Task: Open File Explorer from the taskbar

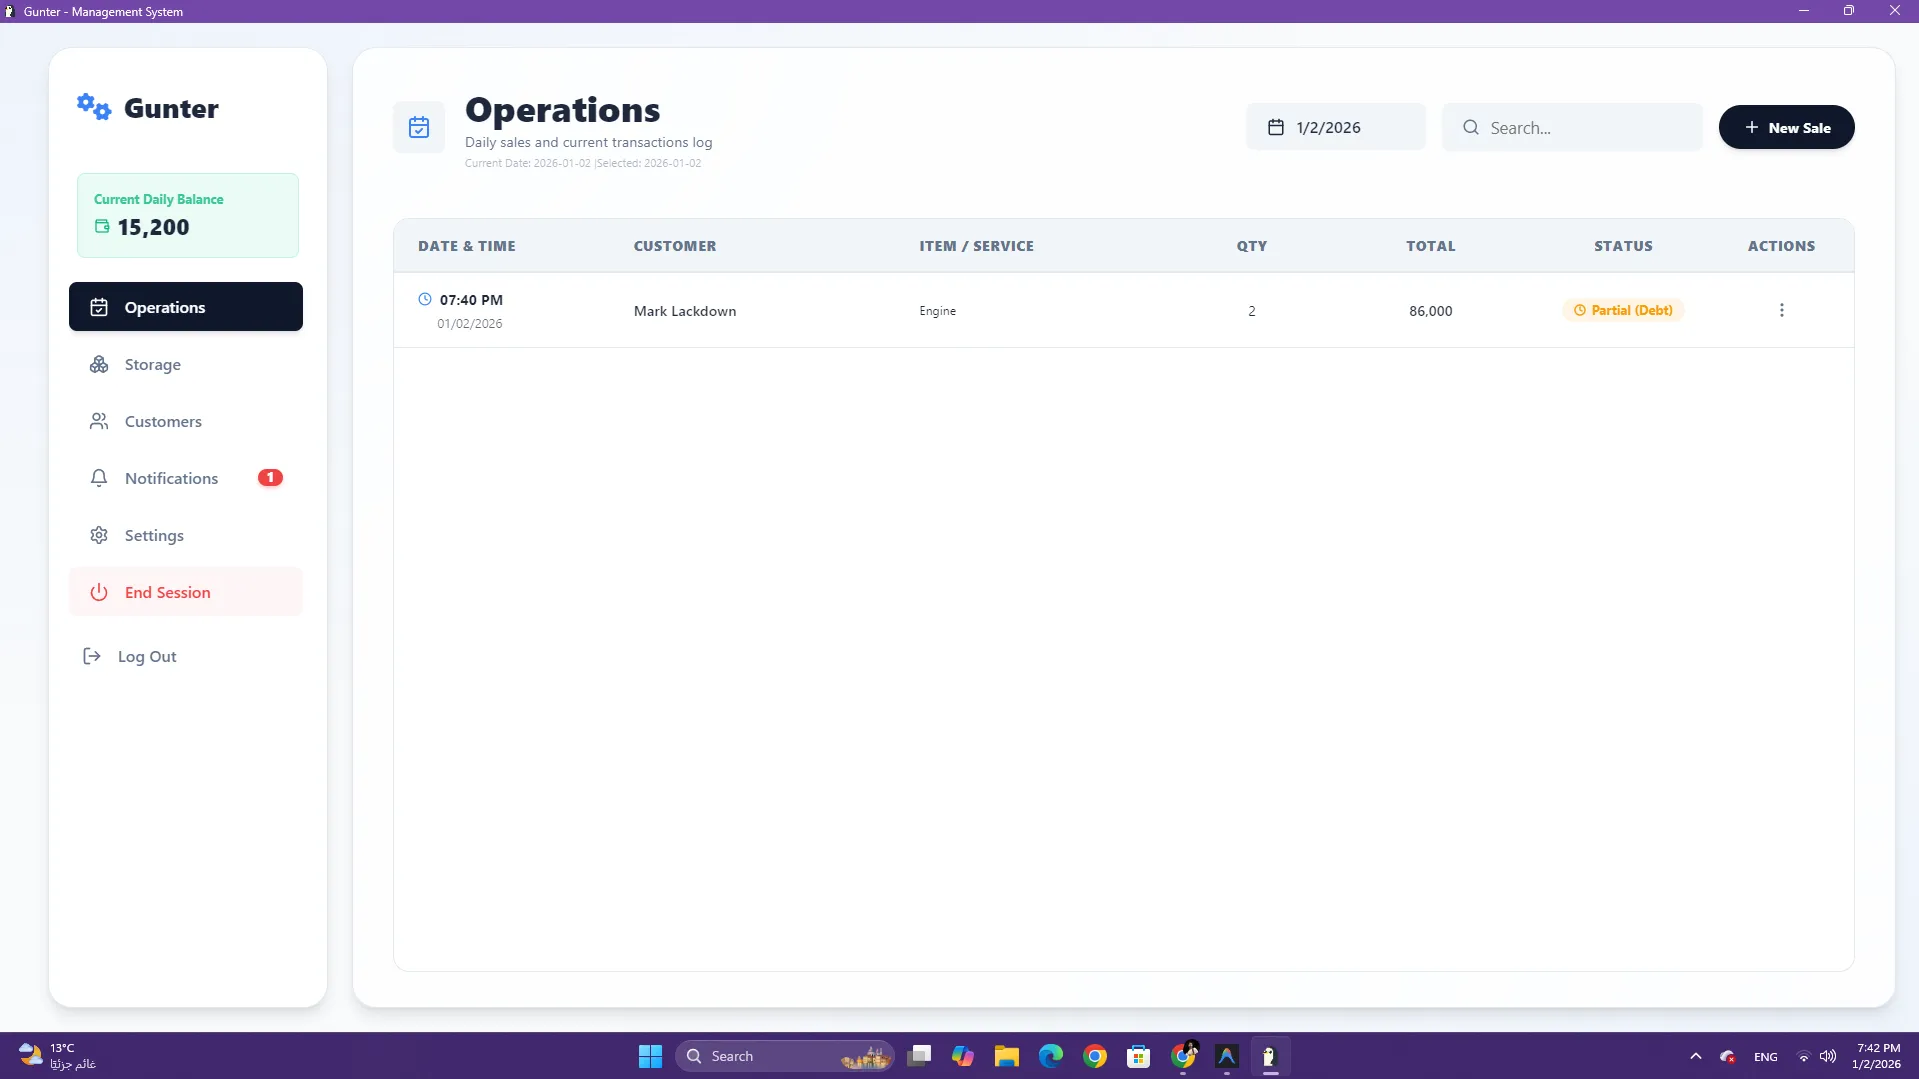Action: click(1006, 1056)
